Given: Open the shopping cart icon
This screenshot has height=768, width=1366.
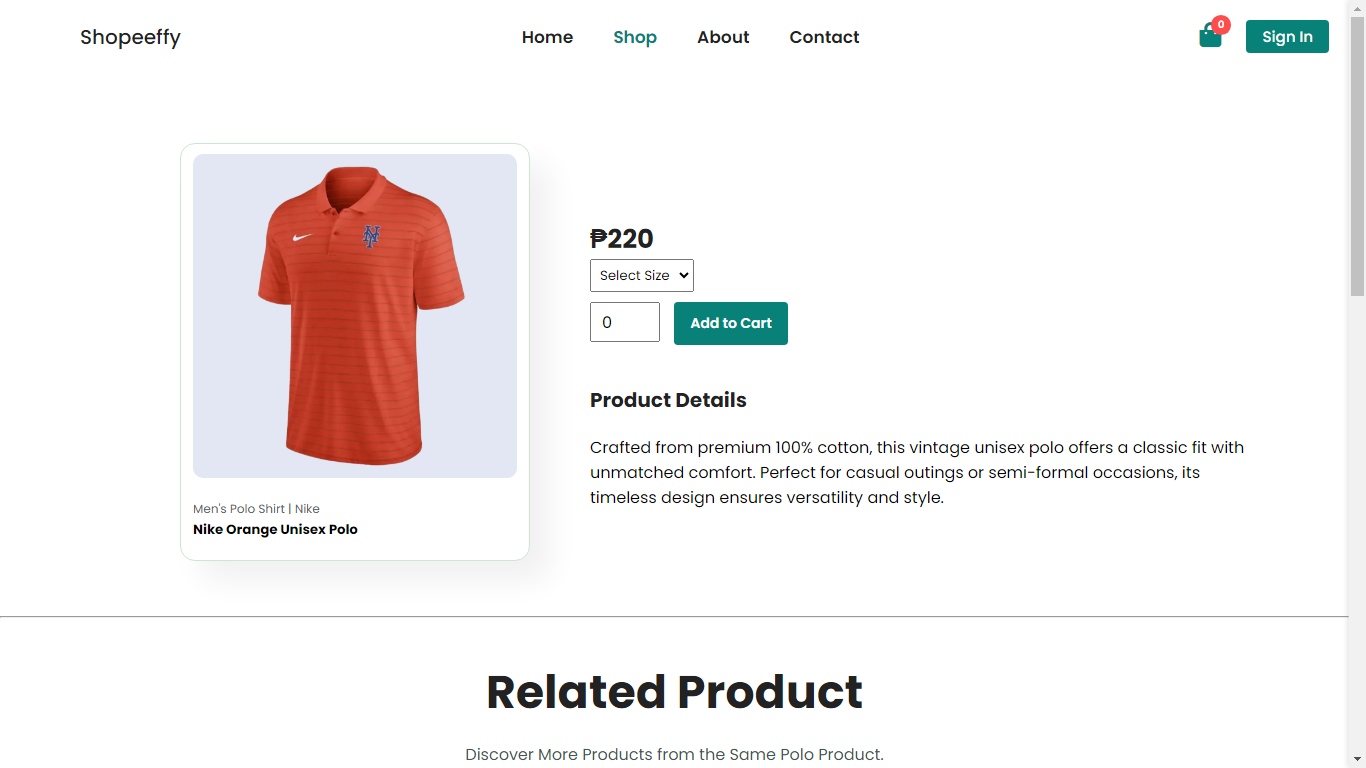Looking at the screenshot, I should tap(1210, 37).
